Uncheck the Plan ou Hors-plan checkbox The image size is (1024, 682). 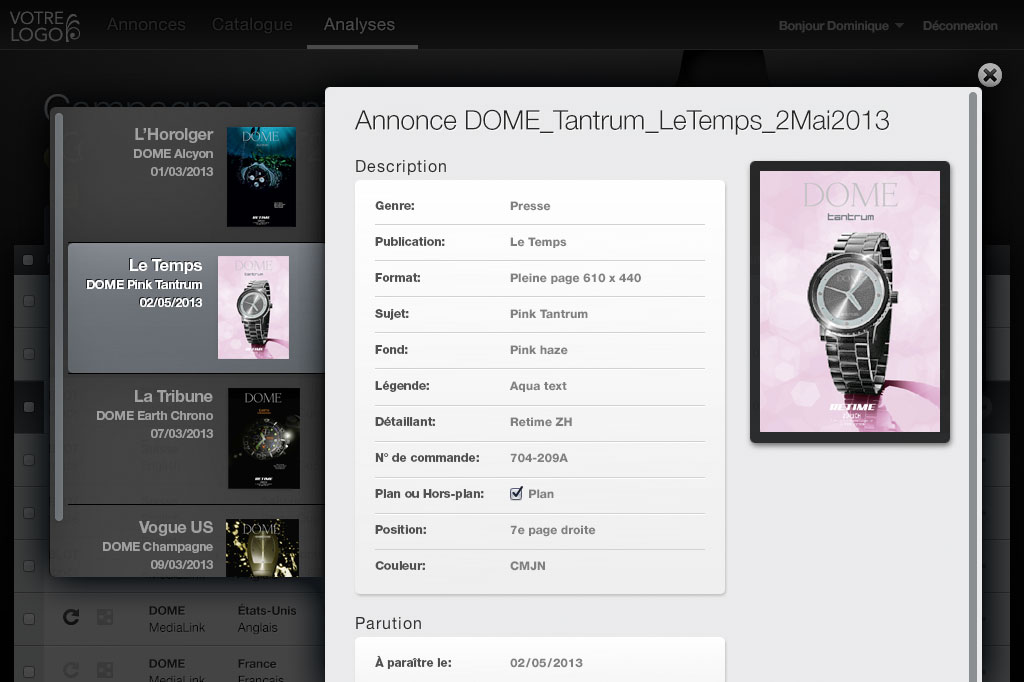pos(517,493)
